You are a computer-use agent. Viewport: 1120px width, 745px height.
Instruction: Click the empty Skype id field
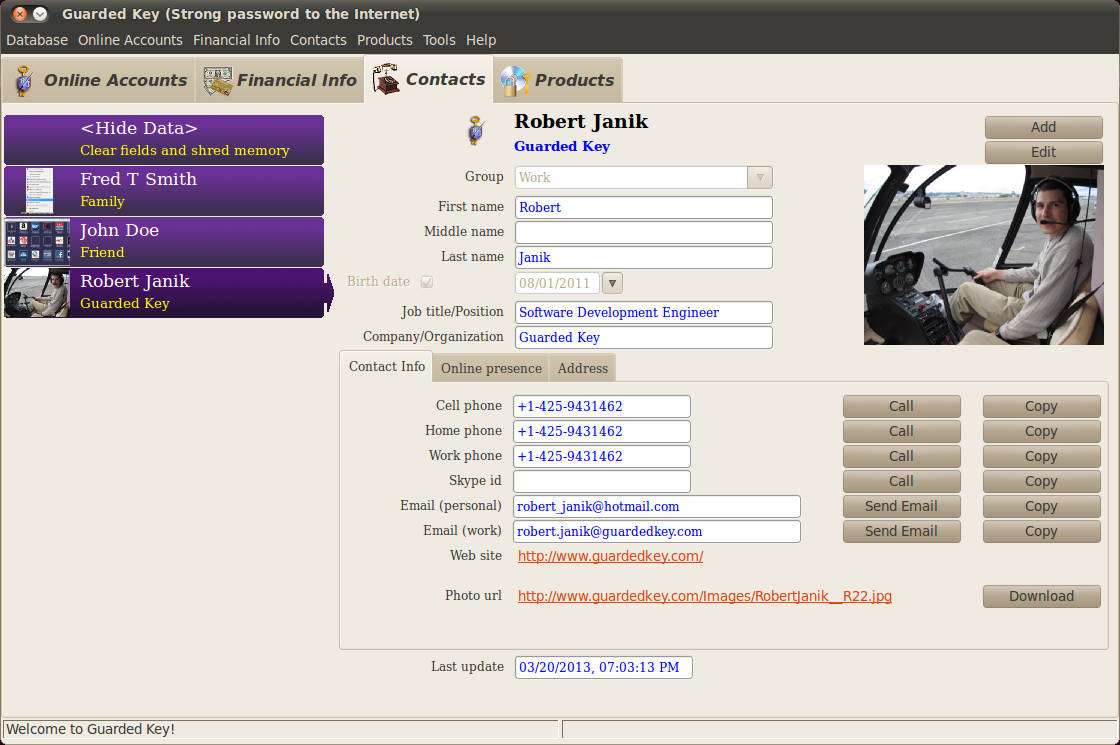pyautogui.click(x=602, y=481)
